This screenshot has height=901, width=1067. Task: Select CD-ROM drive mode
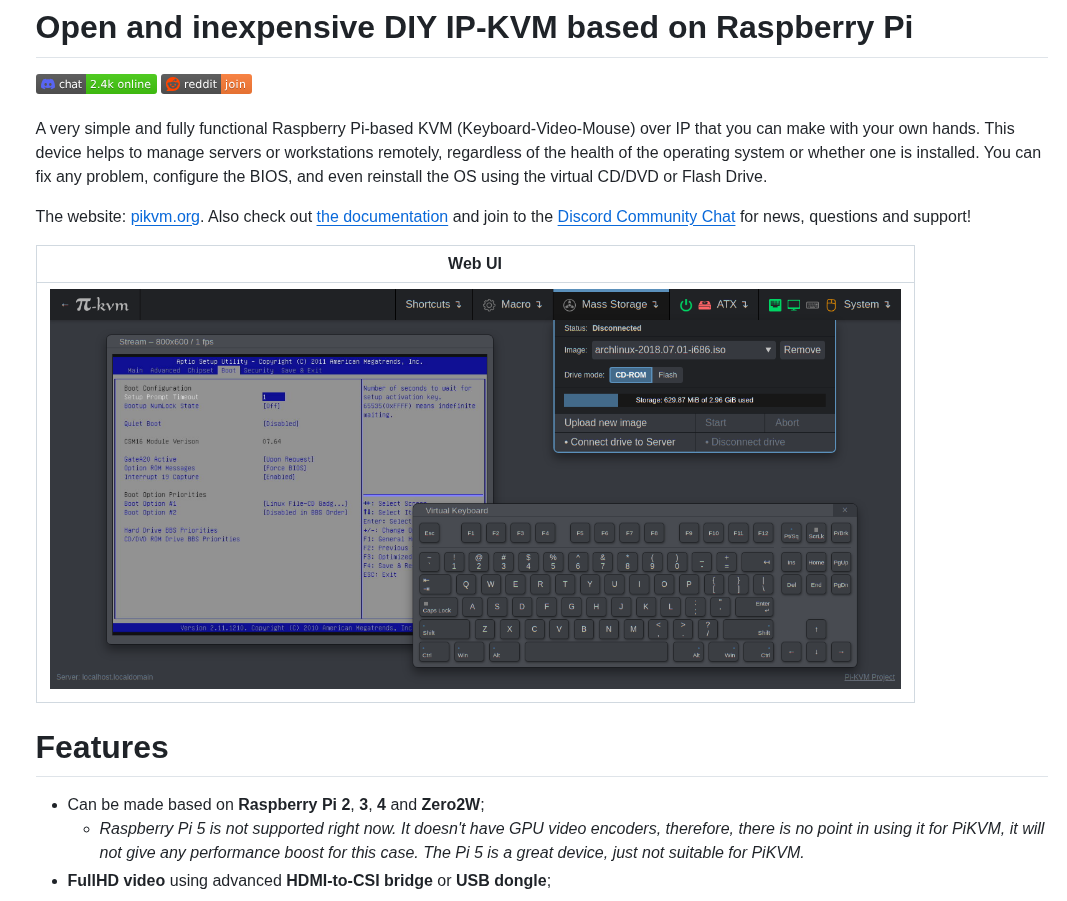click(631, 375)
